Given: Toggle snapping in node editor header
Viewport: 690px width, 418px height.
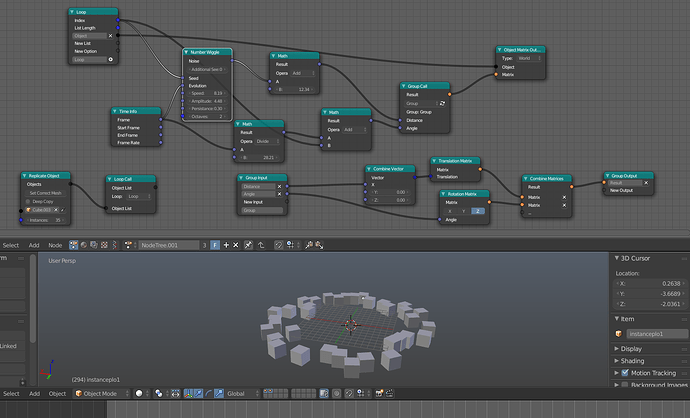Looking at the screenshot, I should 279,245.
